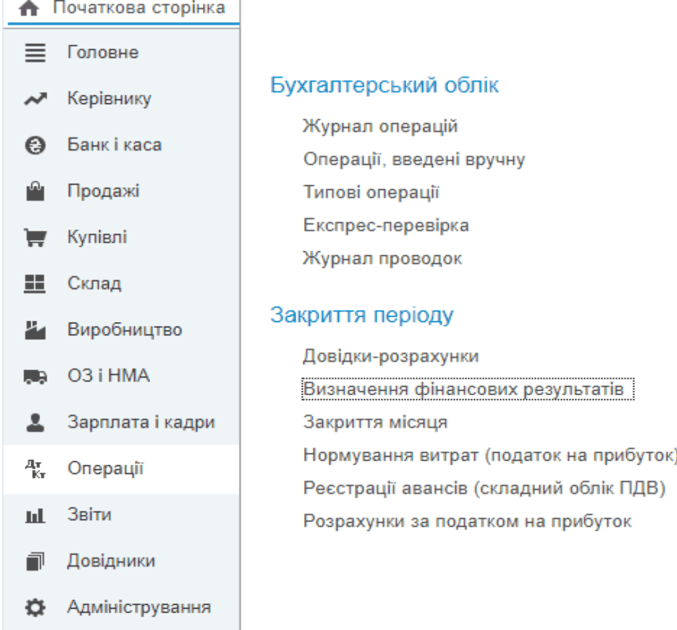
Task: Click the cart icon beside Купівлі
Action: click(30, 238)
